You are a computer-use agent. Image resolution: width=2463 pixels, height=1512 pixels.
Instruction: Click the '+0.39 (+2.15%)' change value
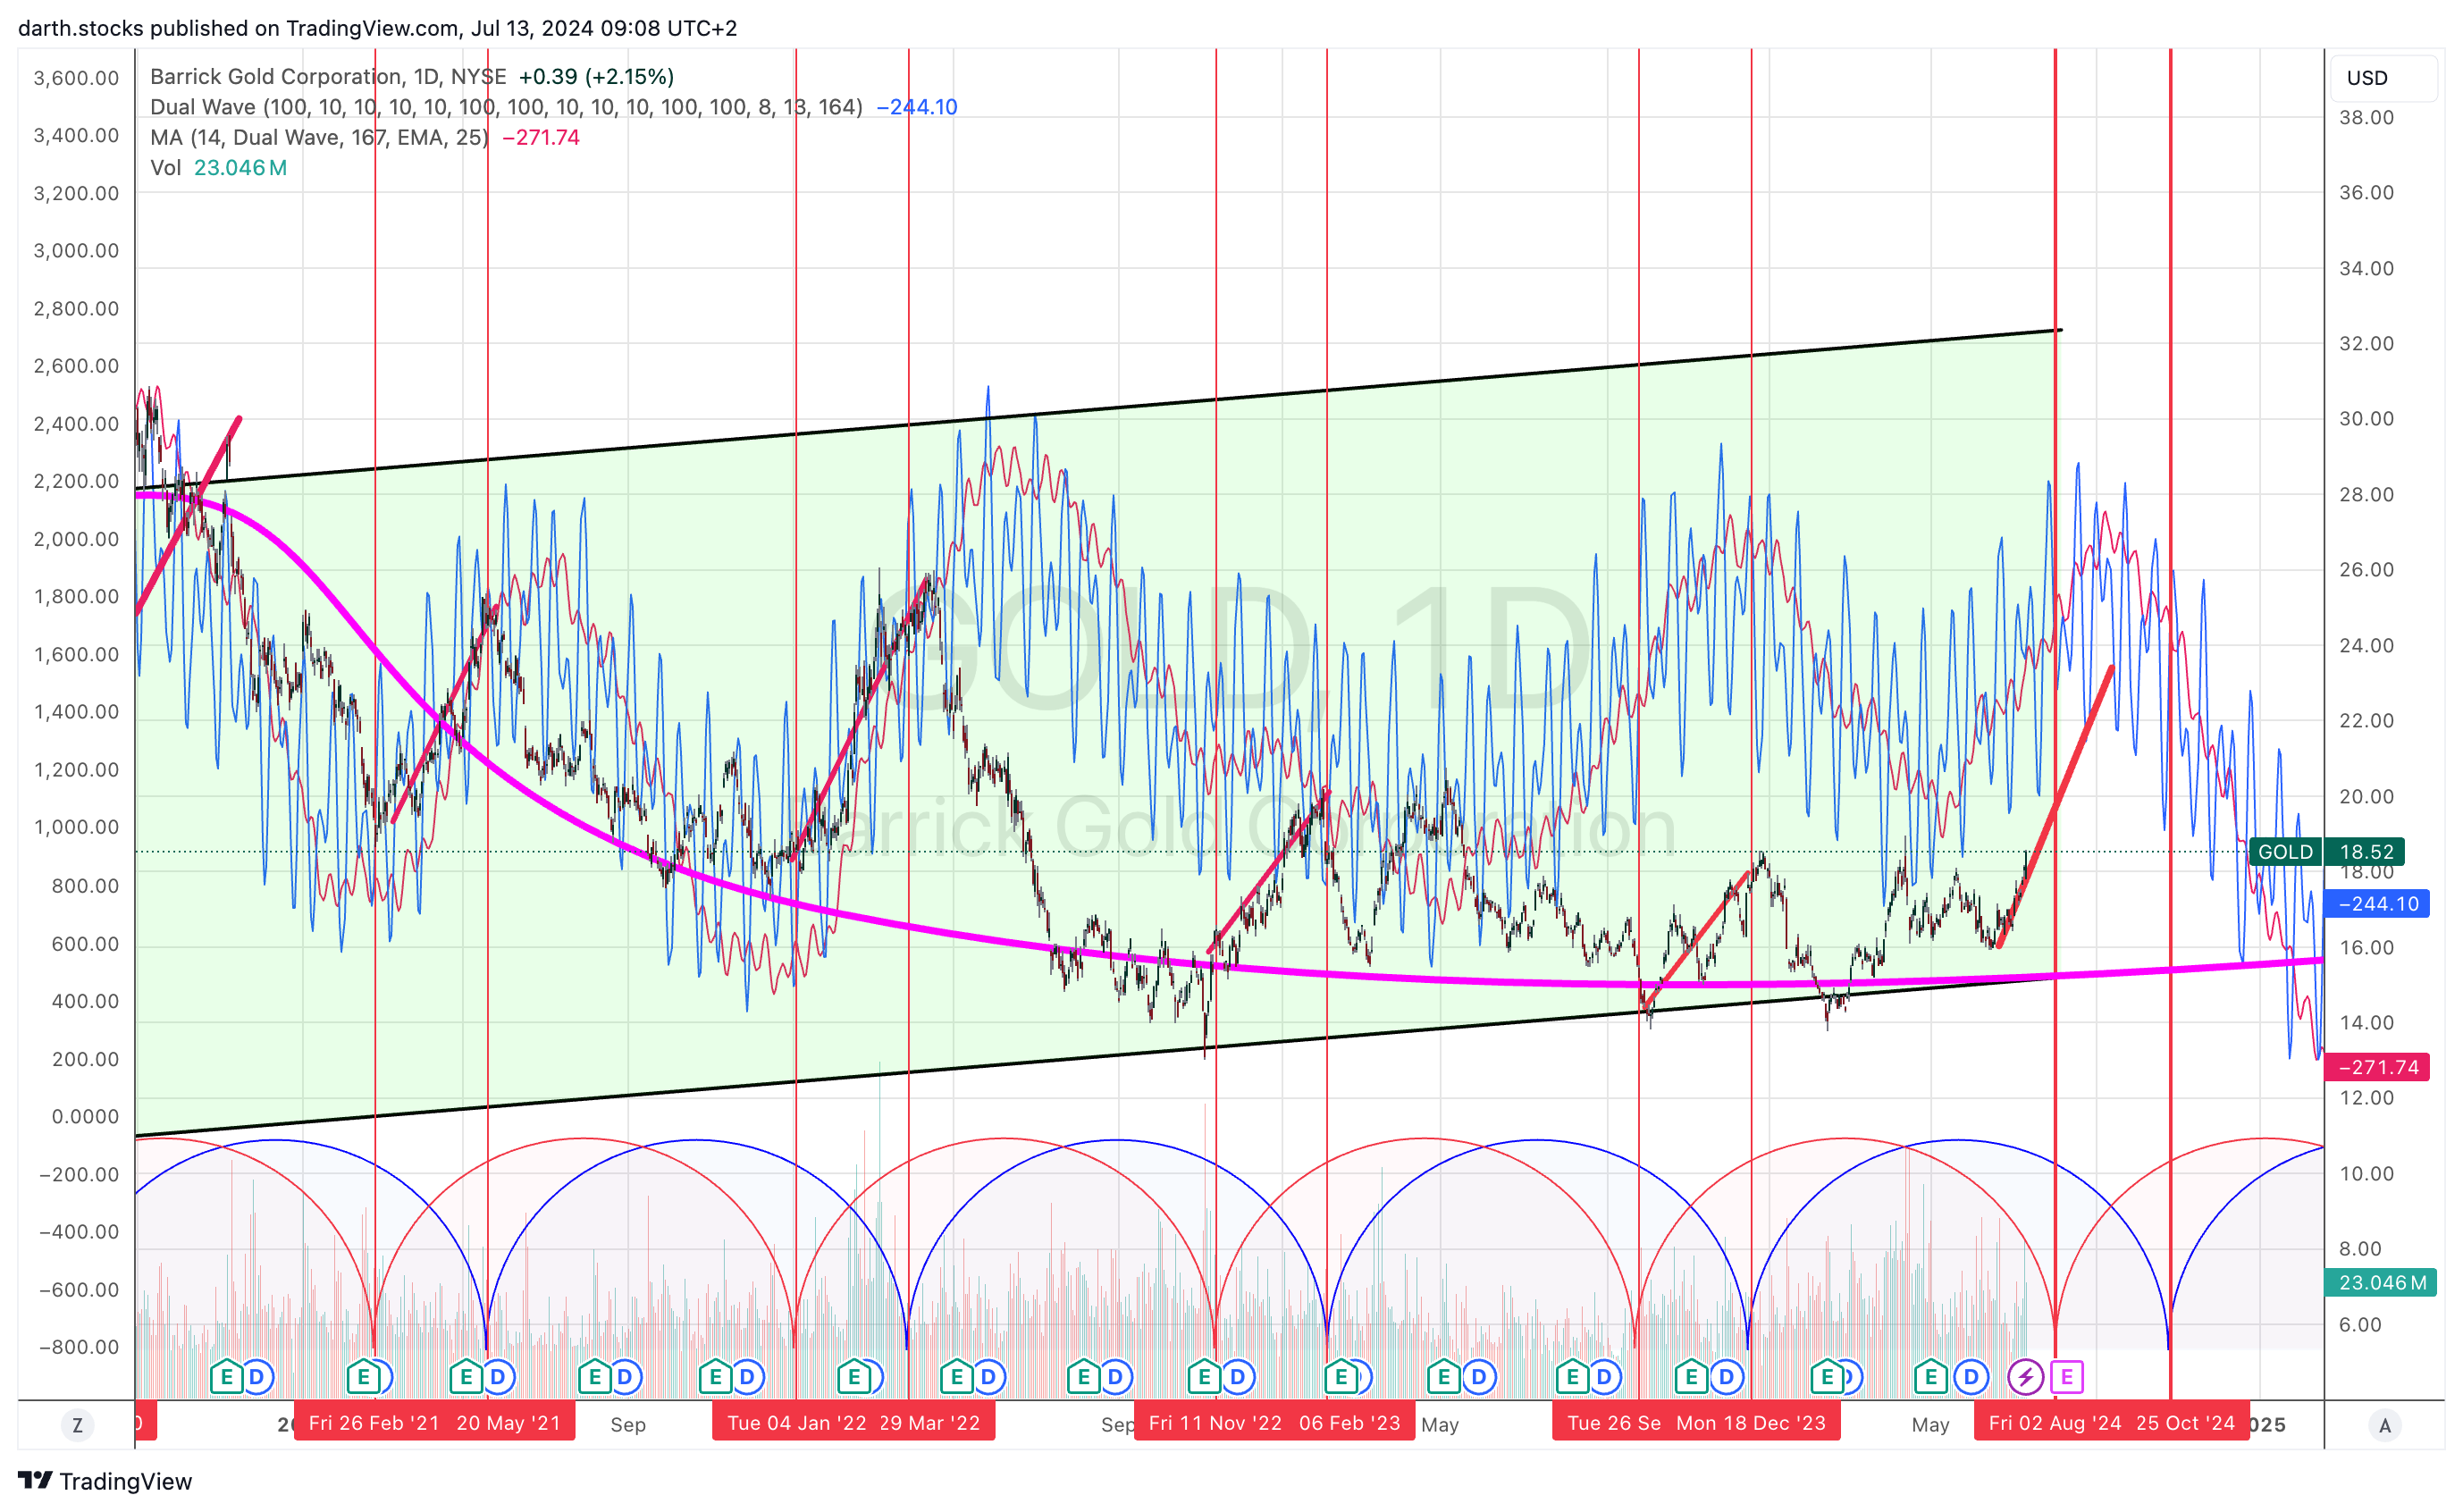pyautogui.click(x=596, y=77)
